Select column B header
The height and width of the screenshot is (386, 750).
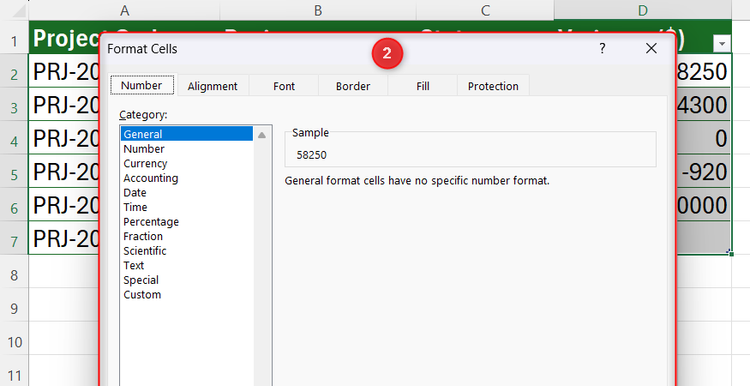[x=318, y=10]
